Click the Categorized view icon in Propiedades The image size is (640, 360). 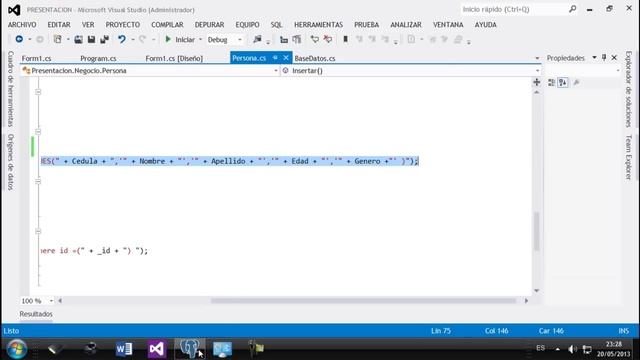[551, 83]
